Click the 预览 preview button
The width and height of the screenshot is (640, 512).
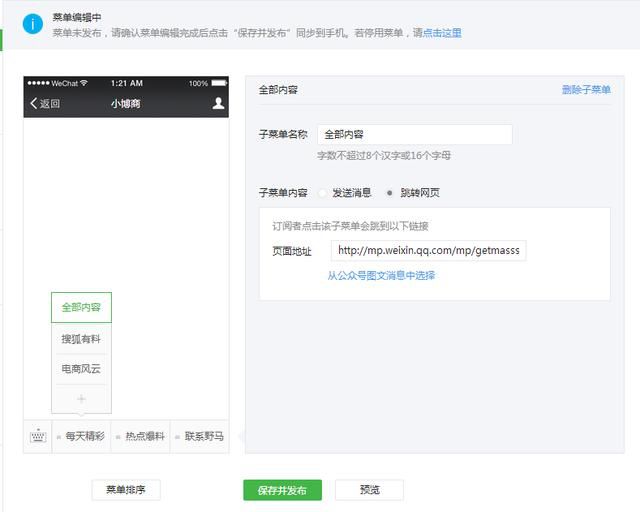(x=369, y=490)
